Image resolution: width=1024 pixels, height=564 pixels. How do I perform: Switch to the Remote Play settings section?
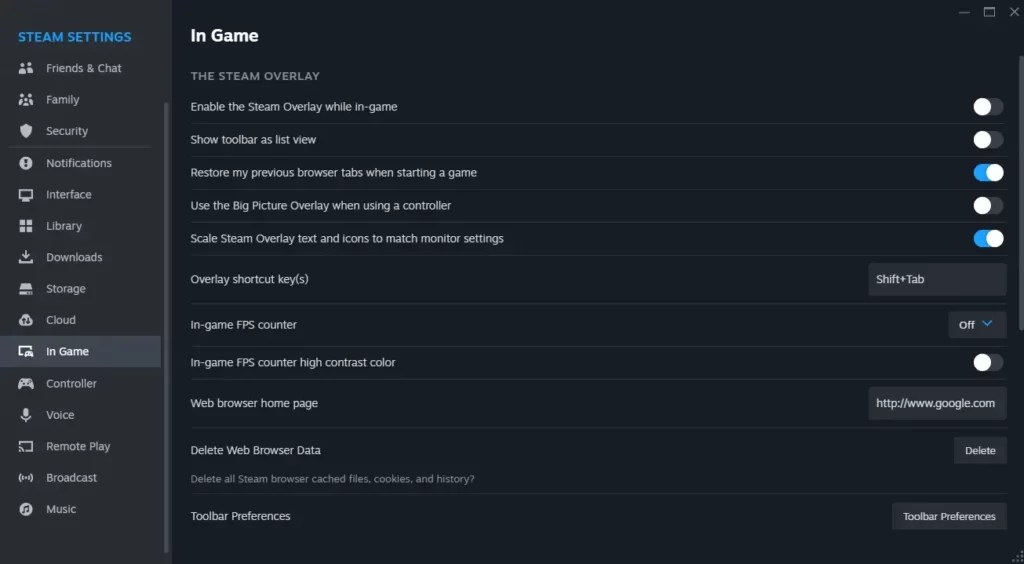[x=78, y=446]
